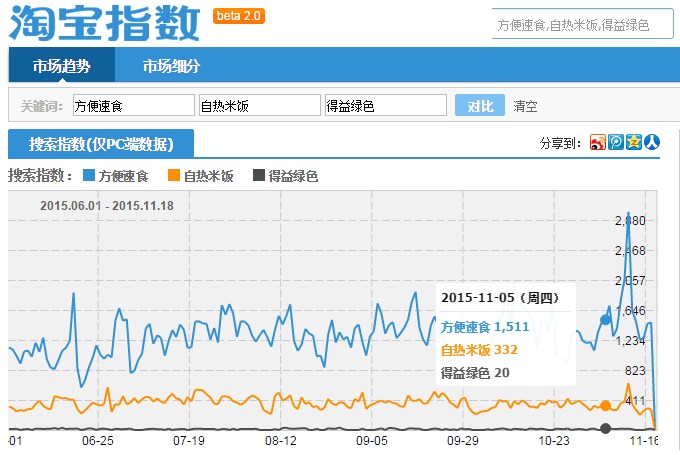Toggle 方便速食 blue legend series
The height and width of the screenshot is (455, 680).
115,176
